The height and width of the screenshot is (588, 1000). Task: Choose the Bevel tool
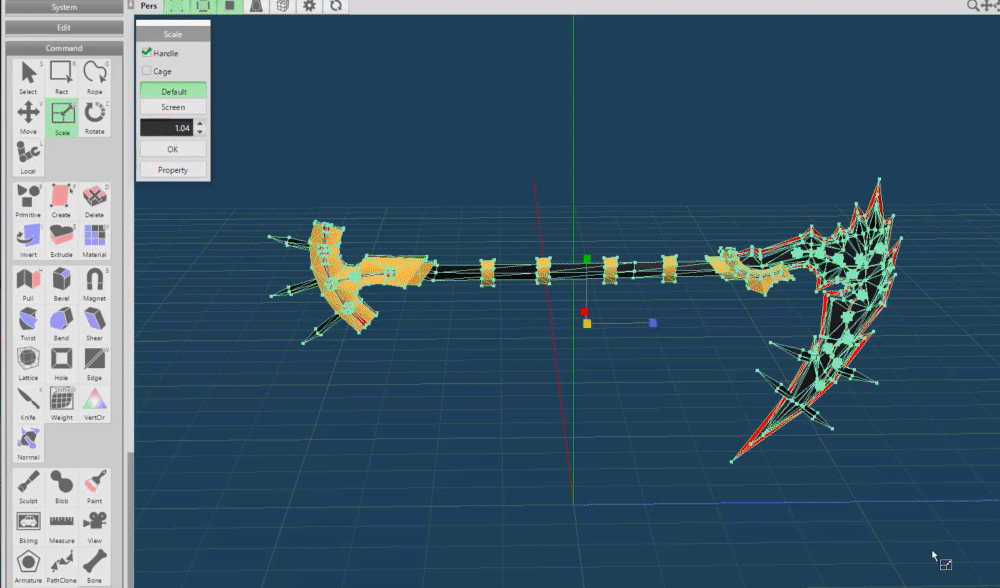[x=61, y=284]
